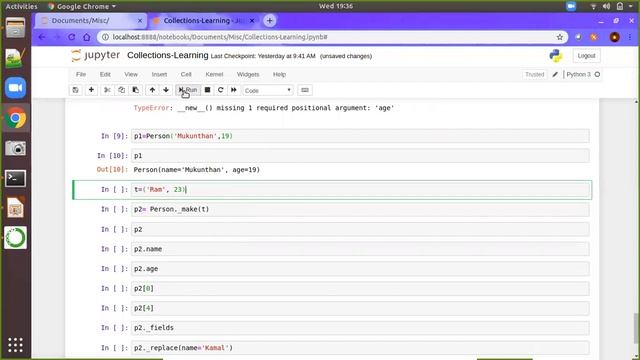Click the p2[4] cell

tap(360, 308)
